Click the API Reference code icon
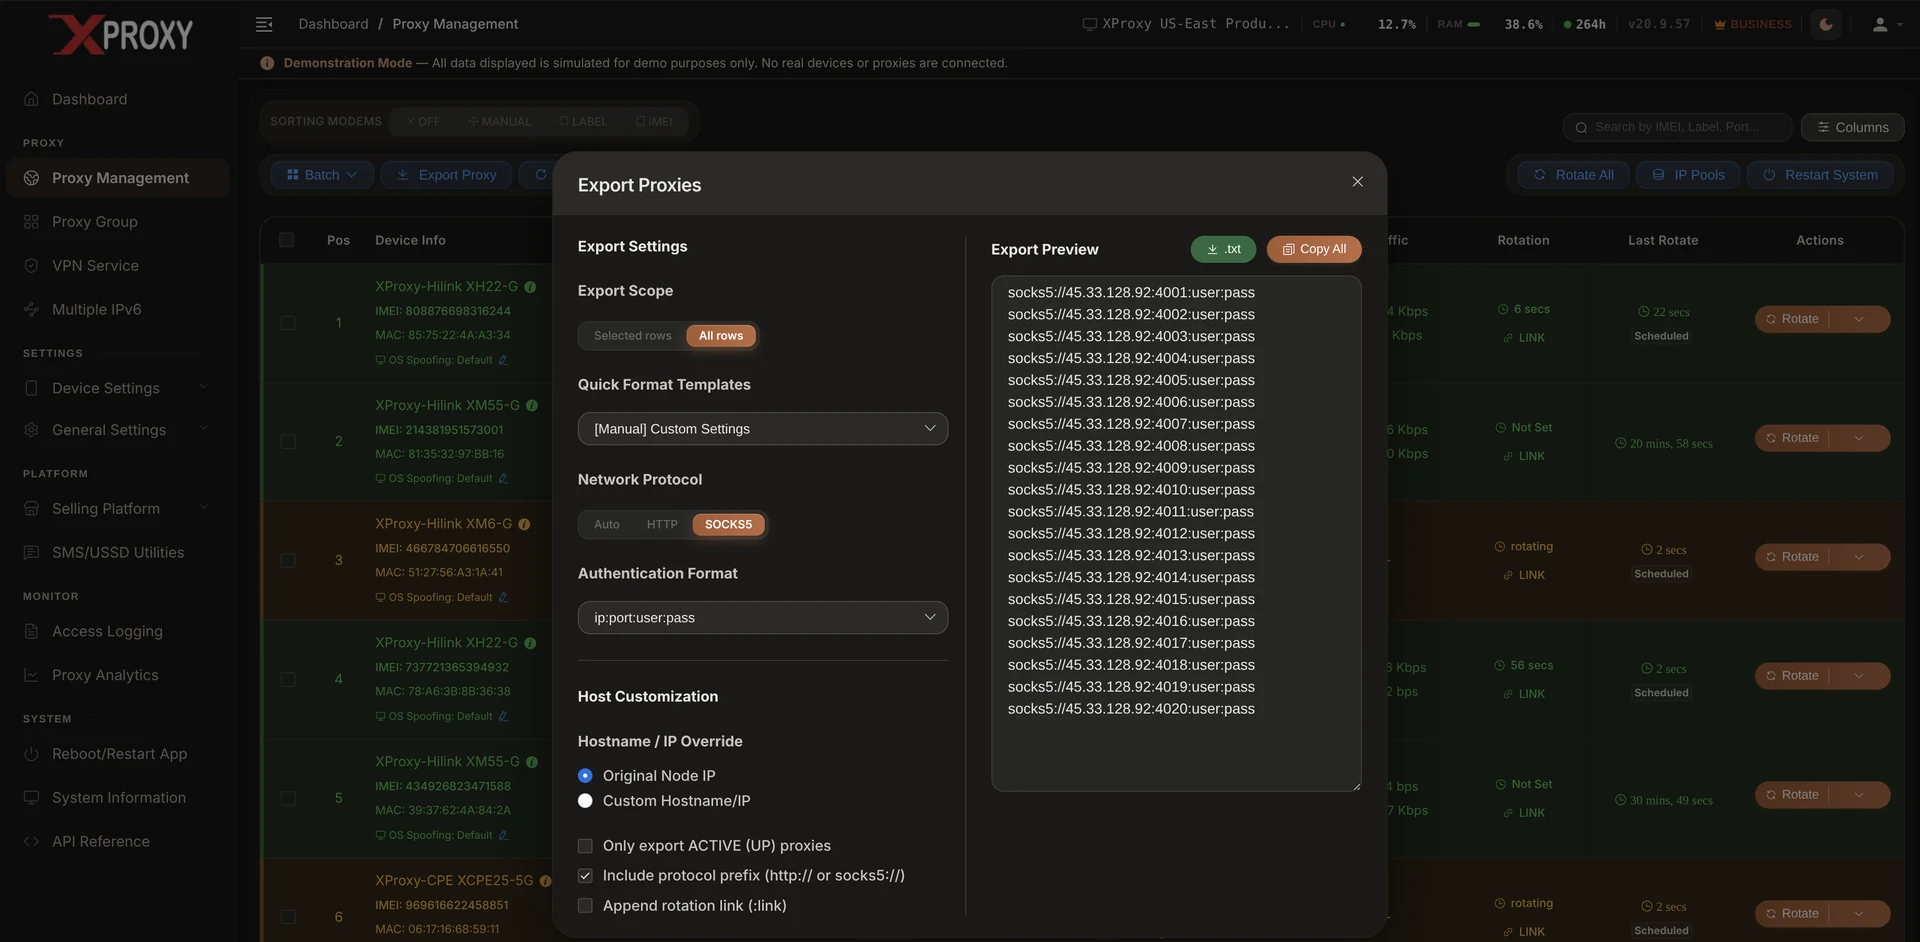The image size is (1920, 942). (31, 842)
